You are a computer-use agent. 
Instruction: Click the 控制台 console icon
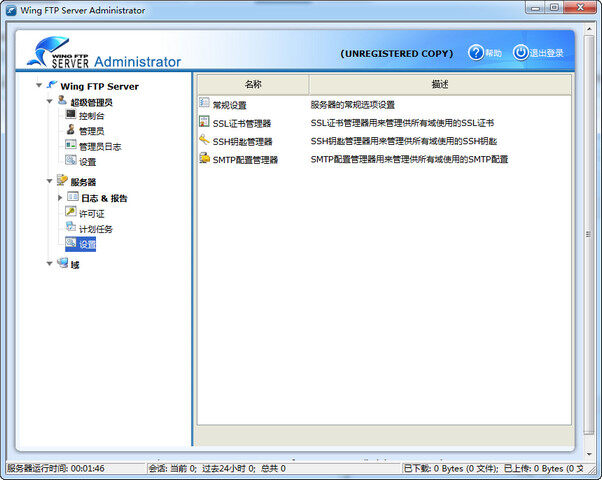tap(71, 114)
